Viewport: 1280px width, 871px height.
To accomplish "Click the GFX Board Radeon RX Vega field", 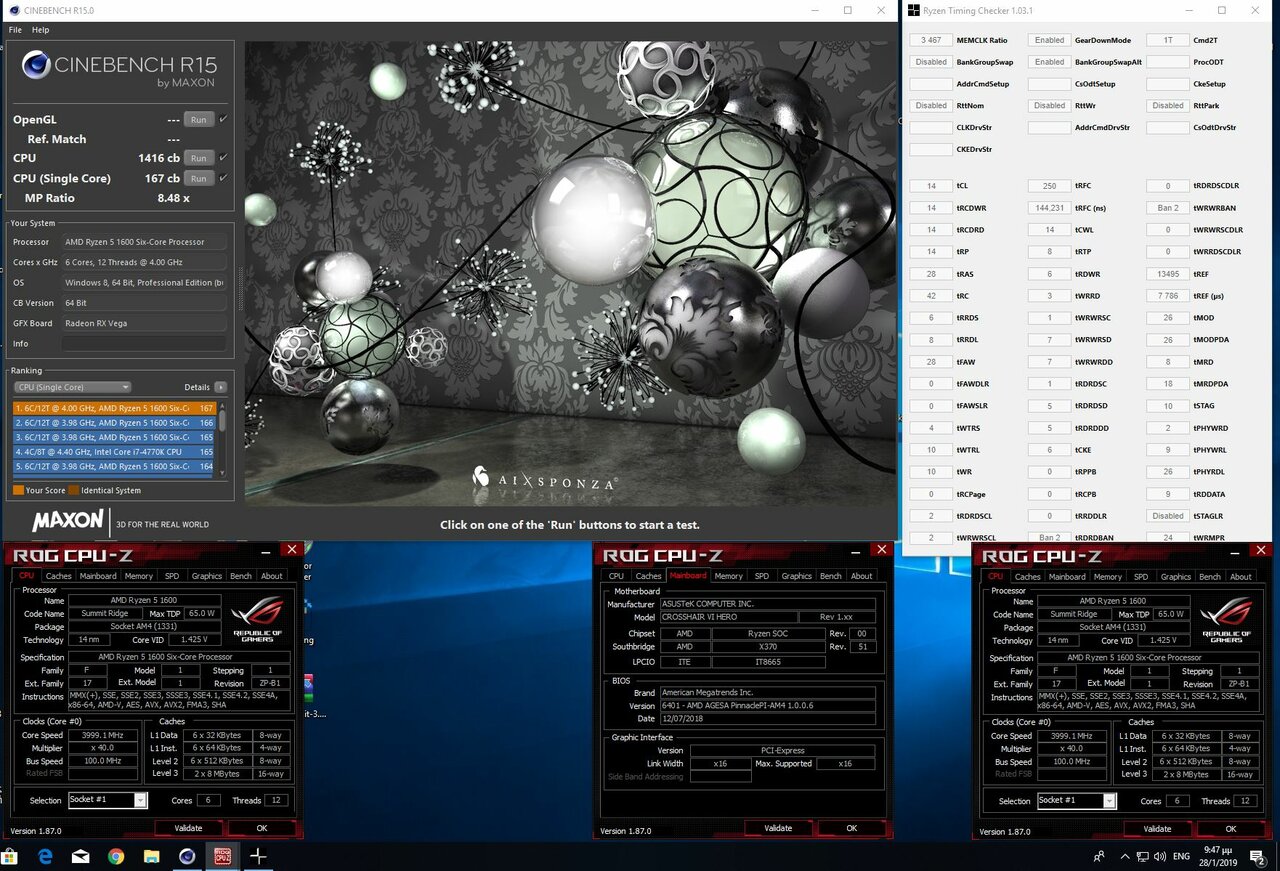I will click(144, 323).
